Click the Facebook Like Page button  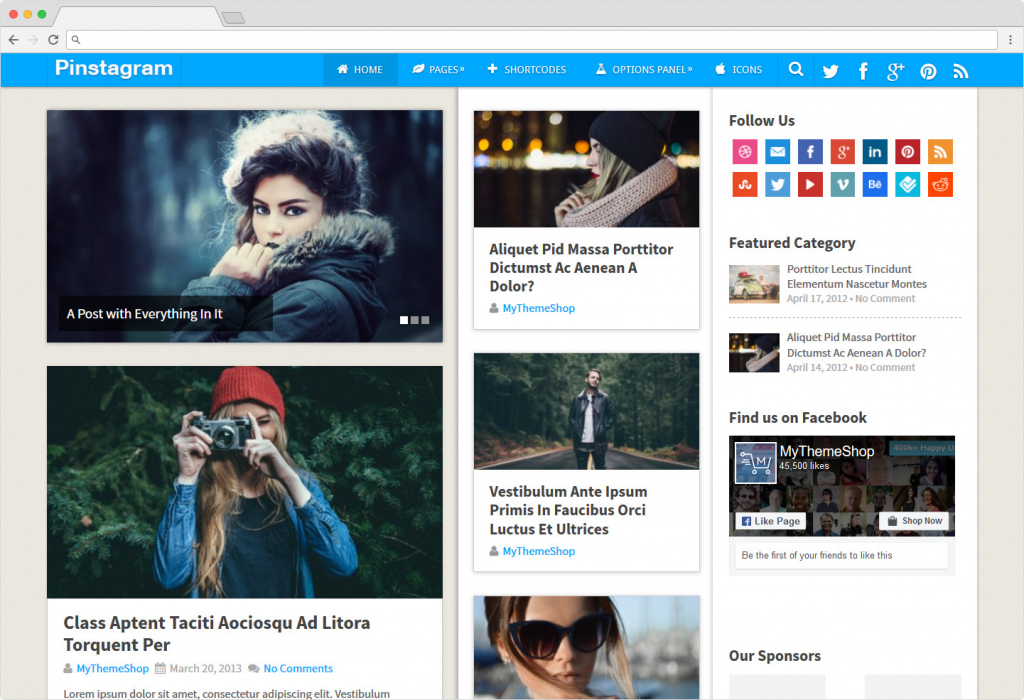pos(770,521)
